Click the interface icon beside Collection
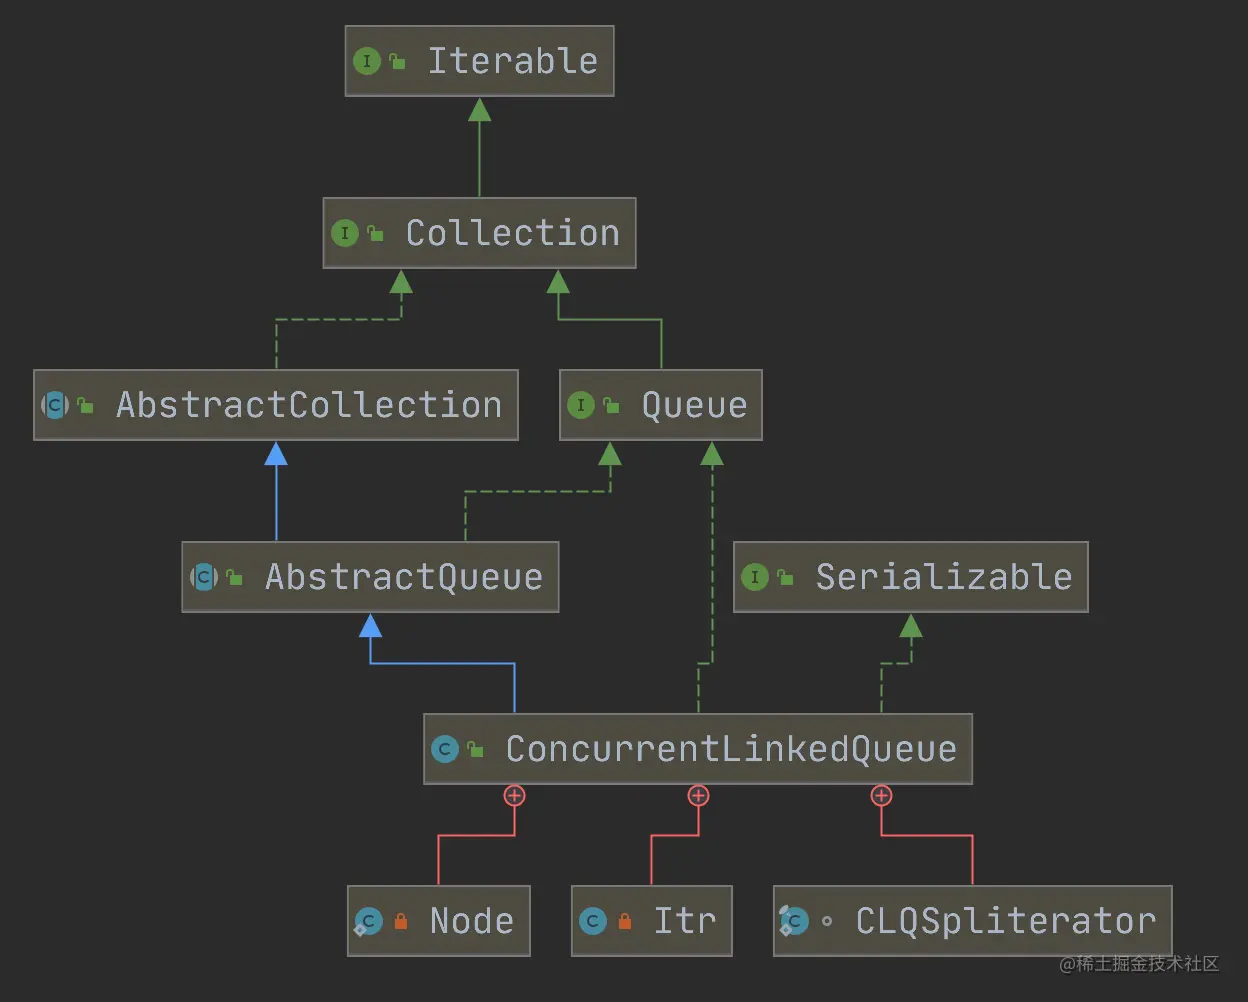The width and height of the screenshot is (1248, 1002). pos(344,233)
